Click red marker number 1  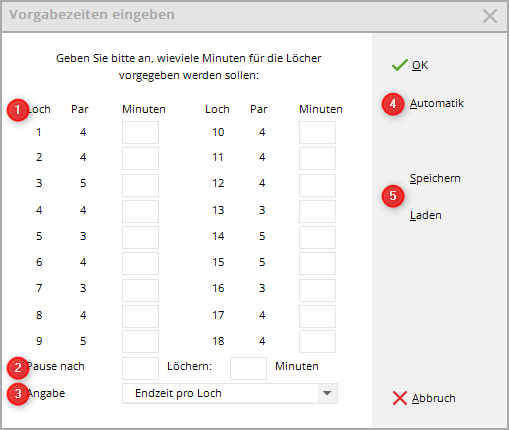click(18, 110)
